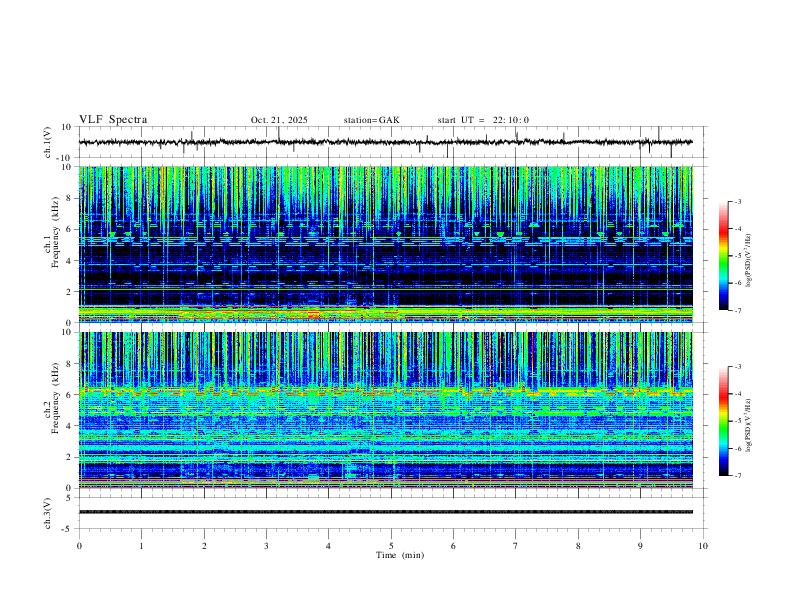Click the ch.1 spectrogram colour bar

723,256
